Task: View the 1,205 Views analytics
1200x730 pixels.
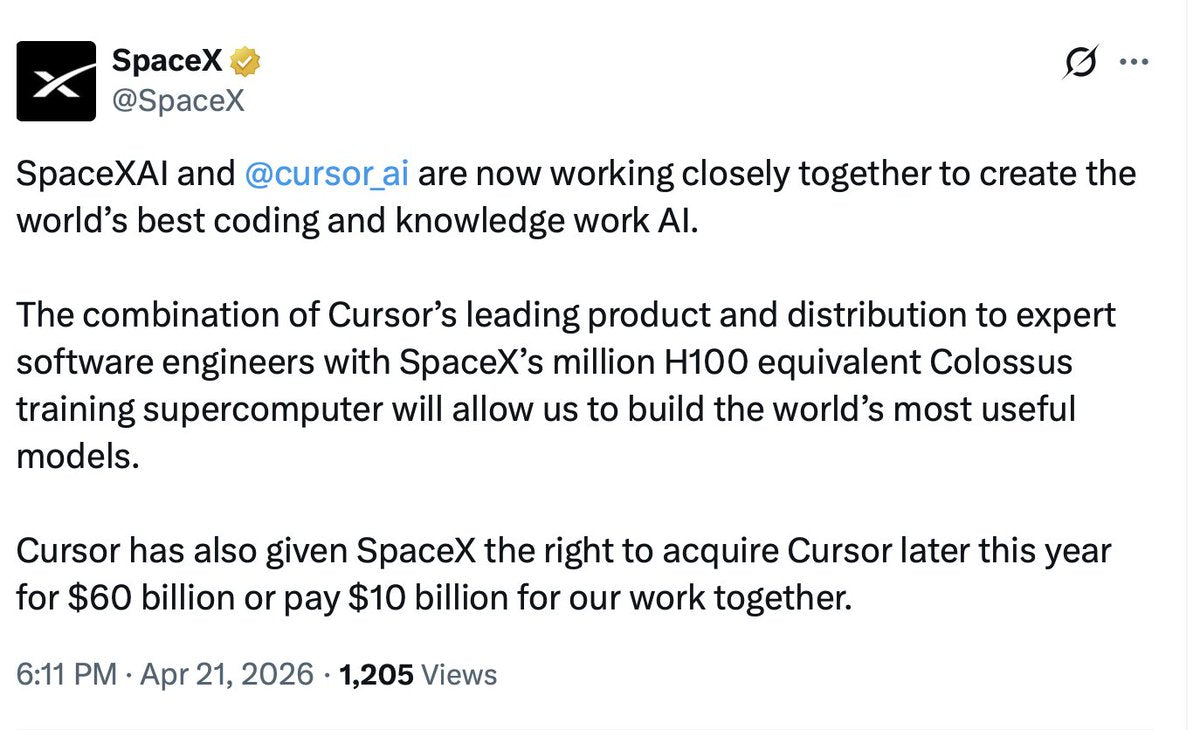Action: (x=418, y=674)
